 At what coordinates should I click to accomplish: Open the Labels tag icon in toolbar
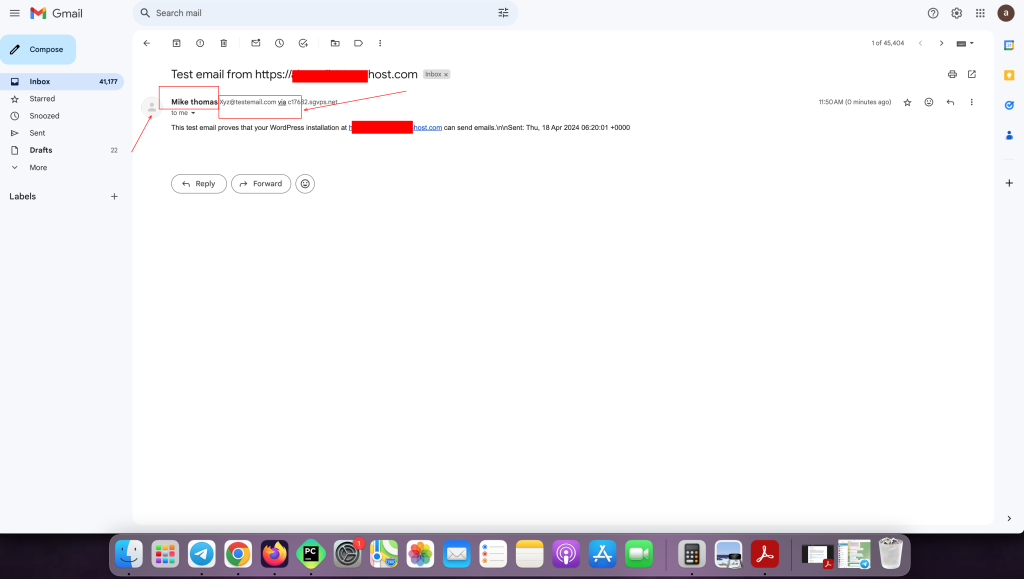pos(359,43)
